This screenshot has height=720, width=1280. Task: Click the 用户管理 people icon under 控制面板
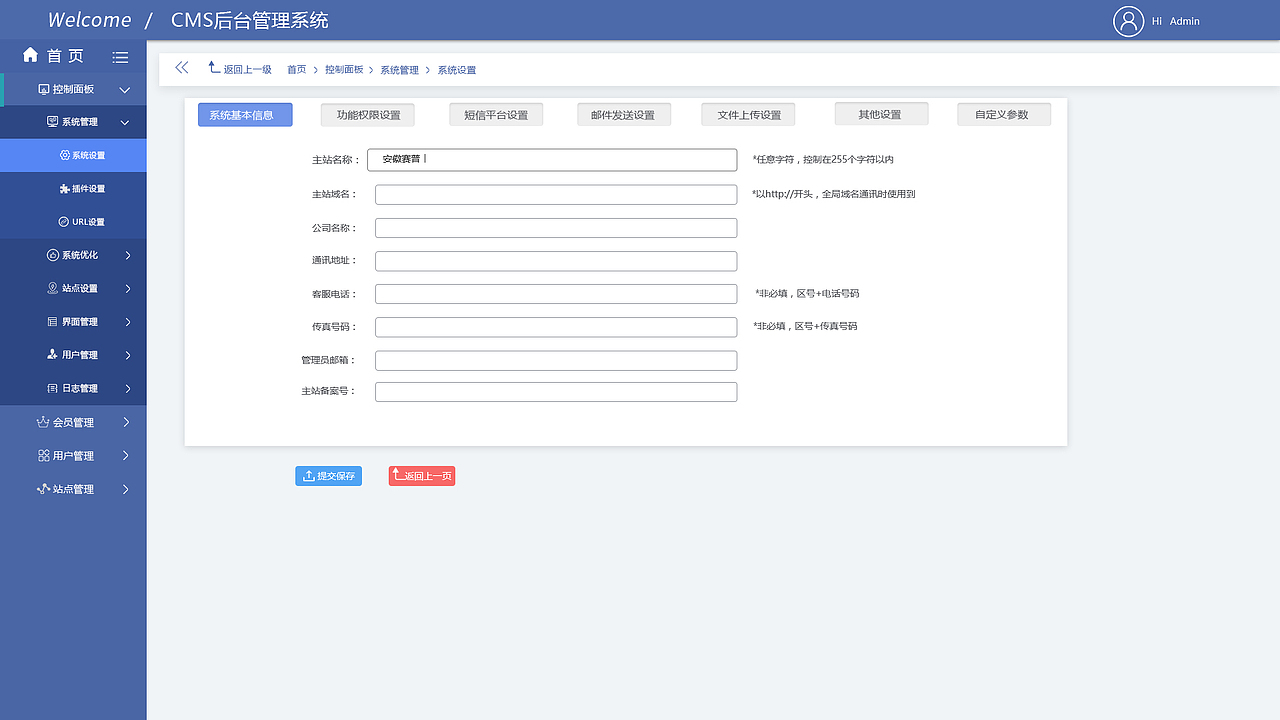point(53,355)
